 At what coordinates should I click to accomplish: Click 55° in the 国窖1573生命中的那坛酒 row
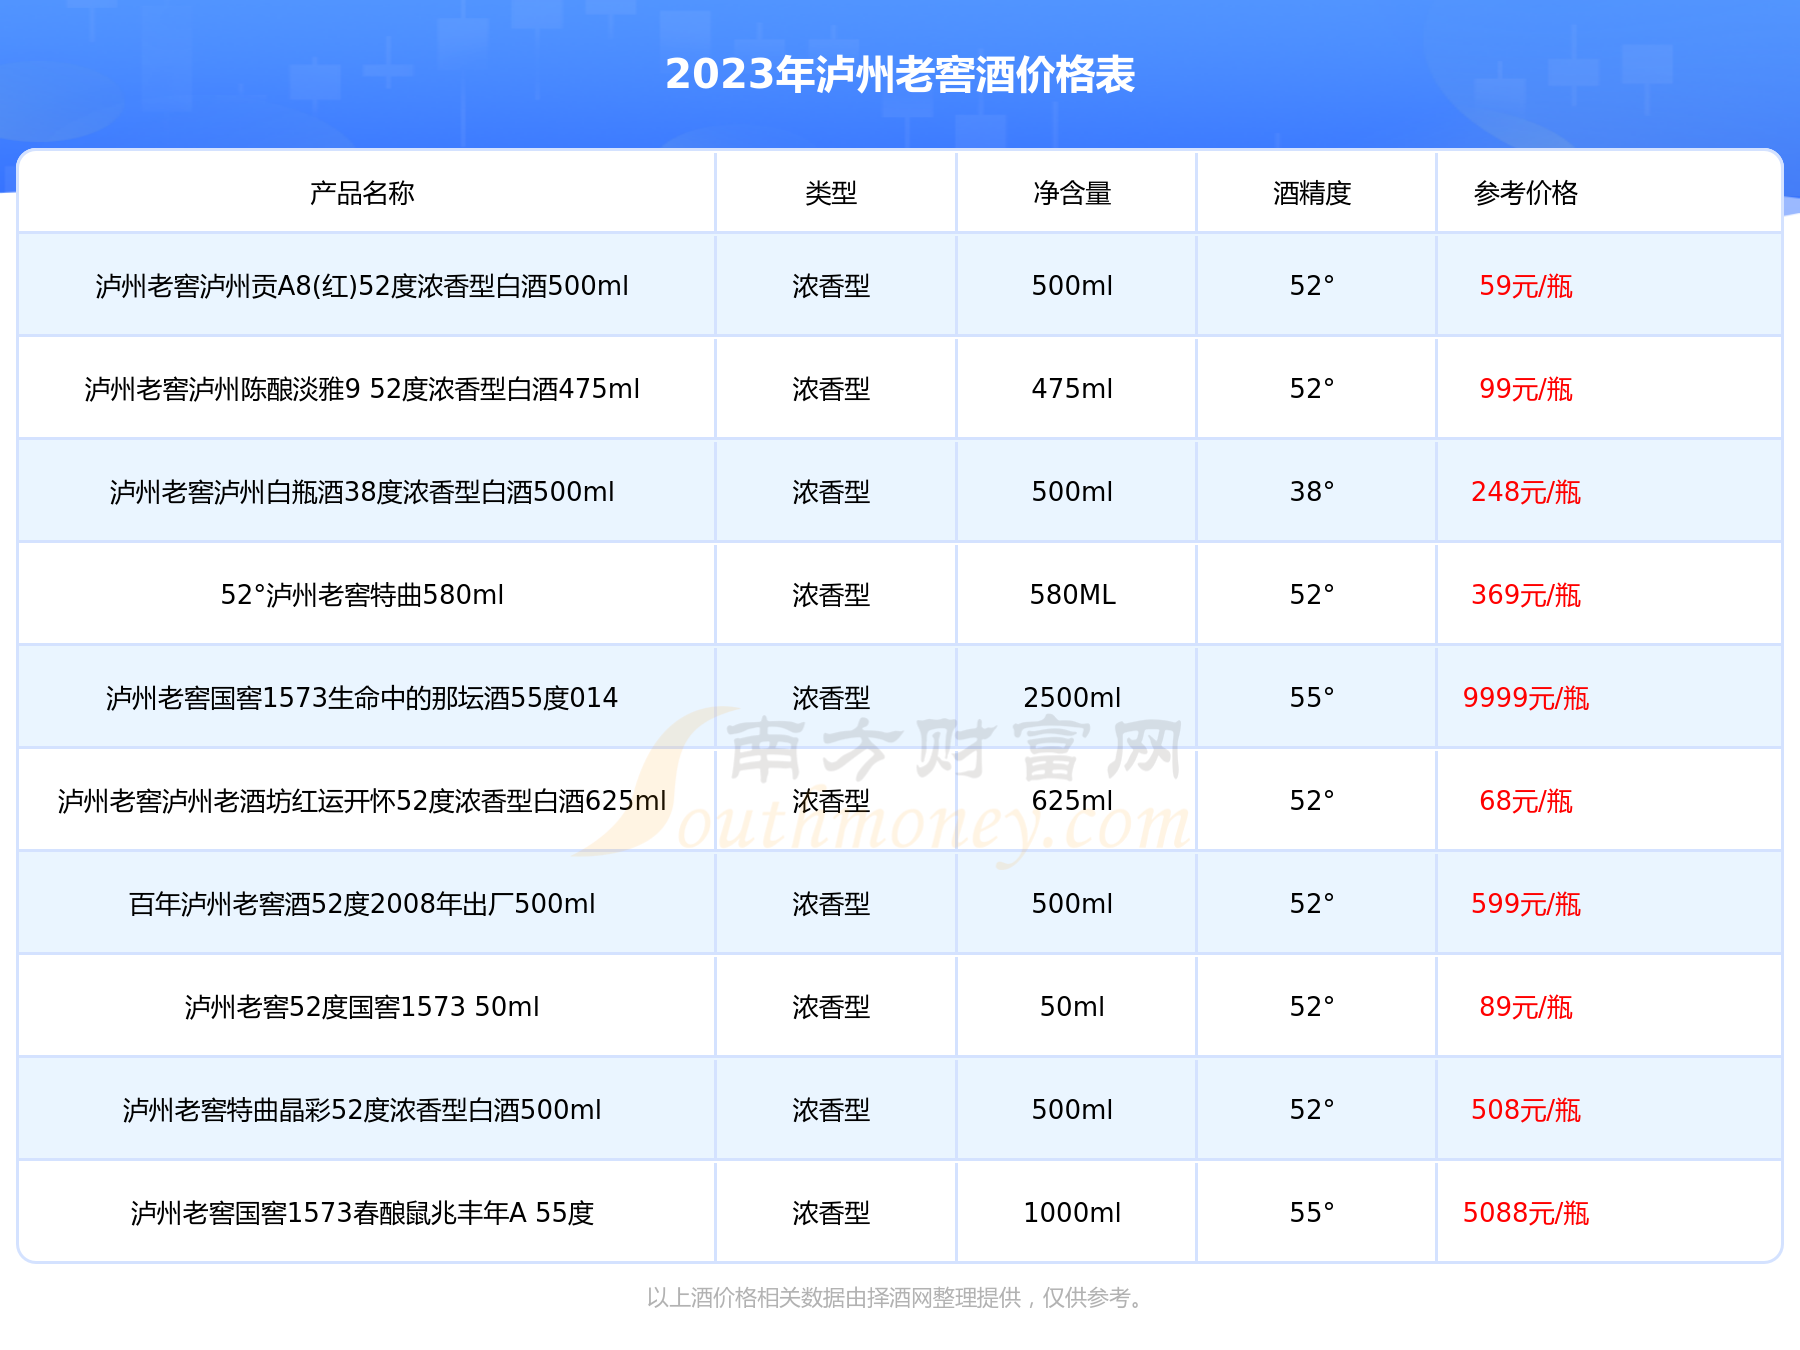pos(1312,698)
